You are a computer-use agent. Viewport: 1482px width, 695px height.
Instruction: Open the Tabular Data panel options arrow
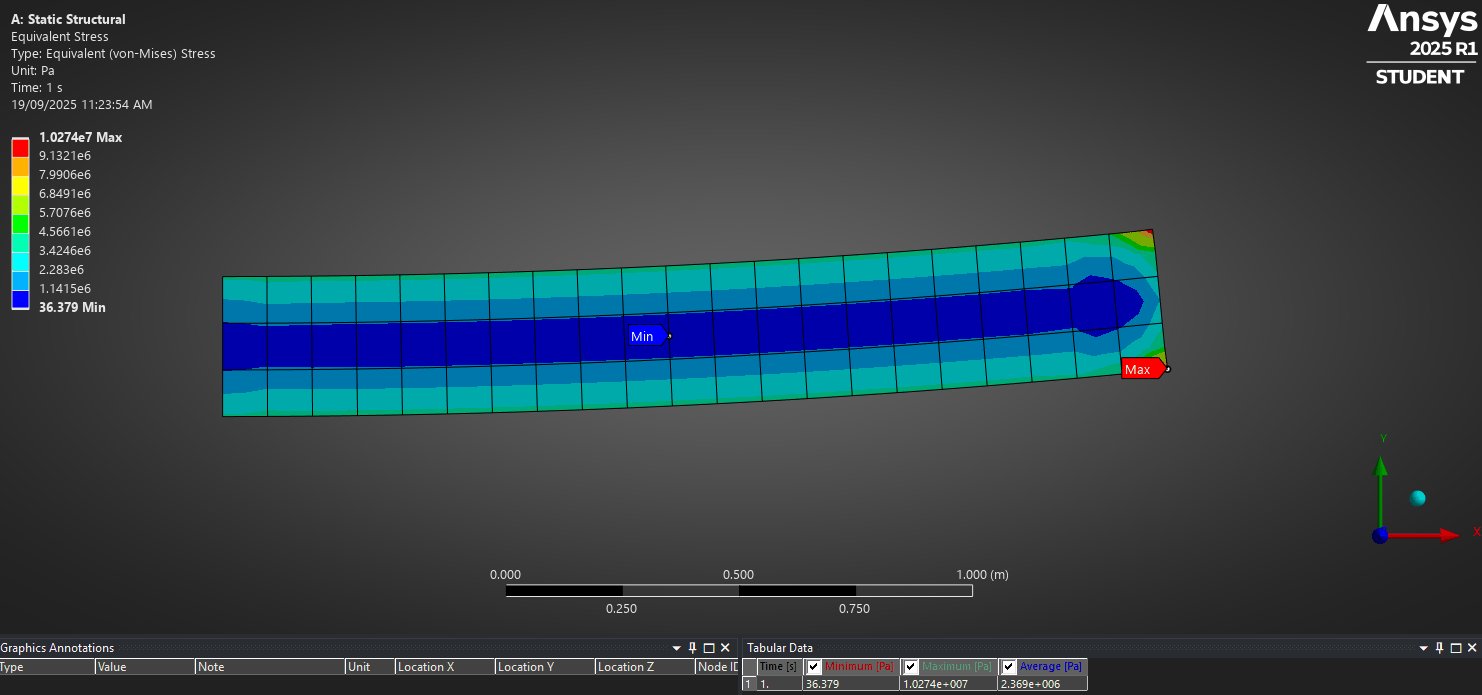tap(1424, 648)
